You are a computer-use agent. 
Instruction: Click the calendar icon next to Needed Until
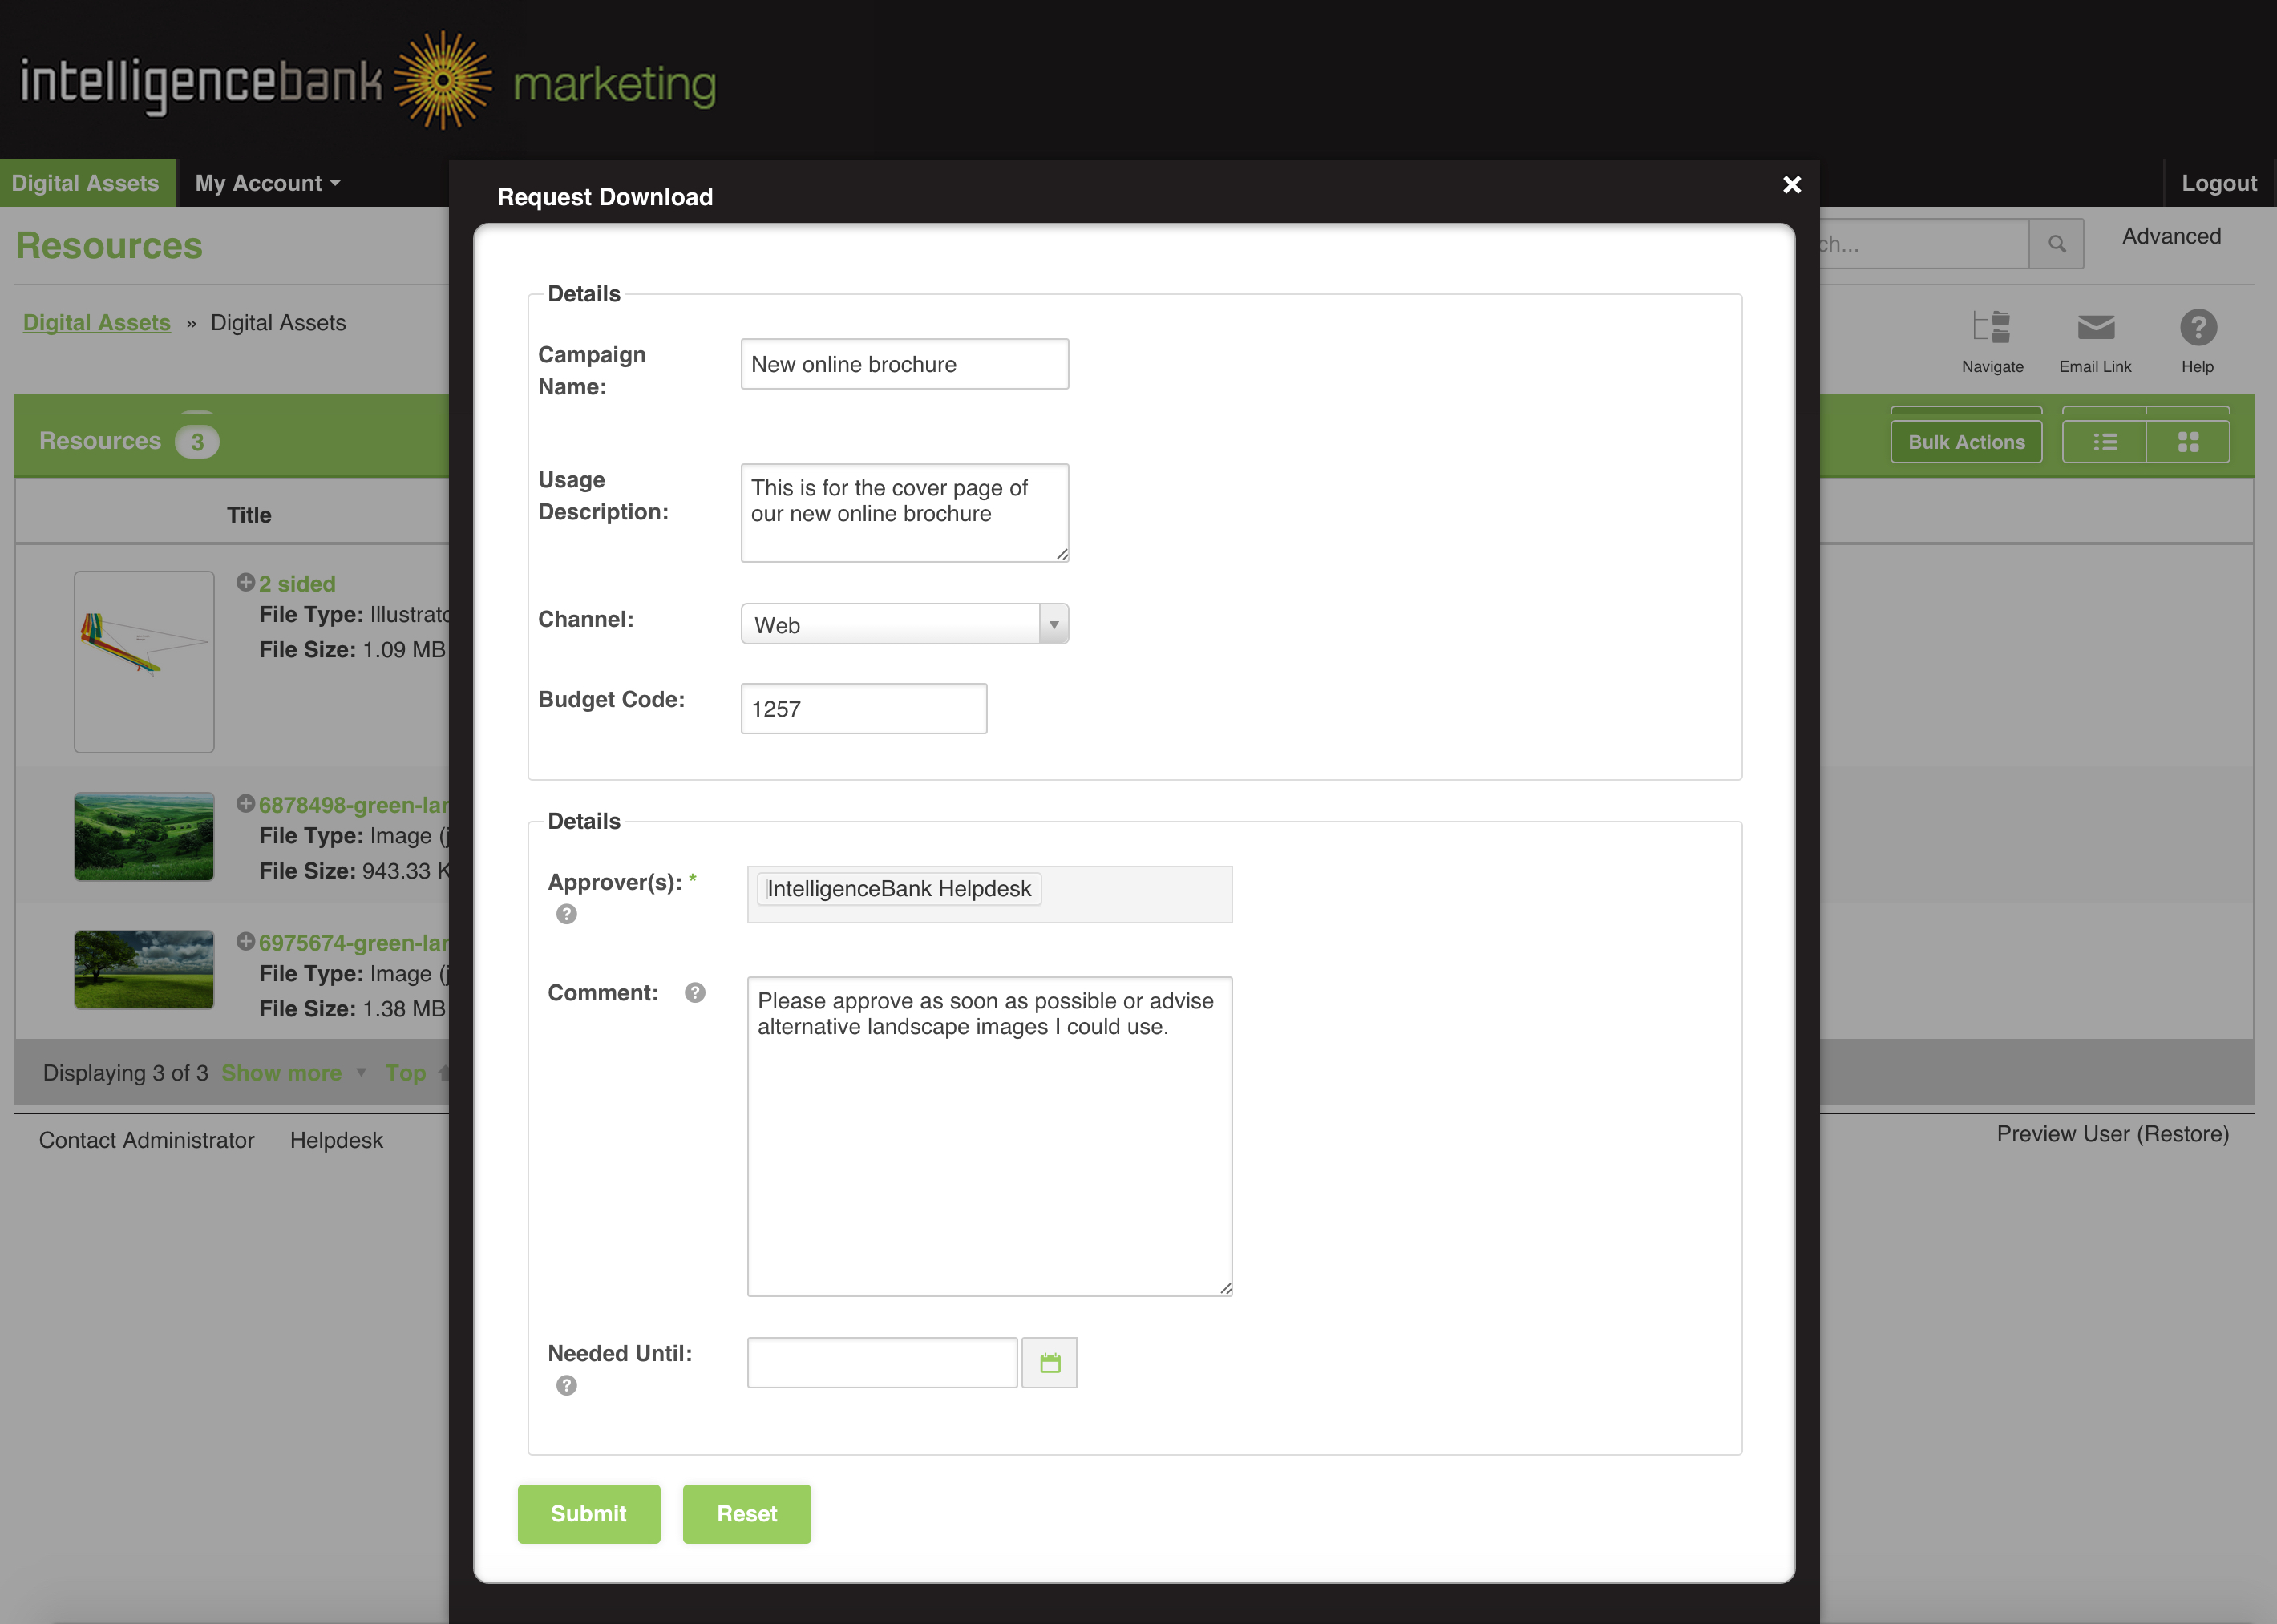pos(1050,1360)
